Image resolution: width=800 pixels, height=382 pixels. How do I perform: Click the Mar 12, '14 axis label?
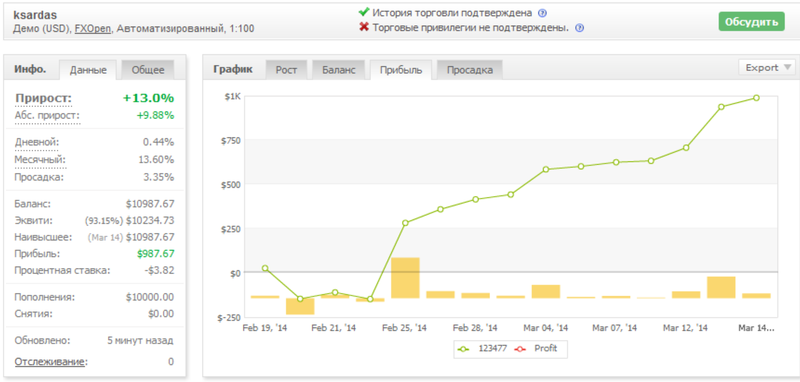coord(686,328)
